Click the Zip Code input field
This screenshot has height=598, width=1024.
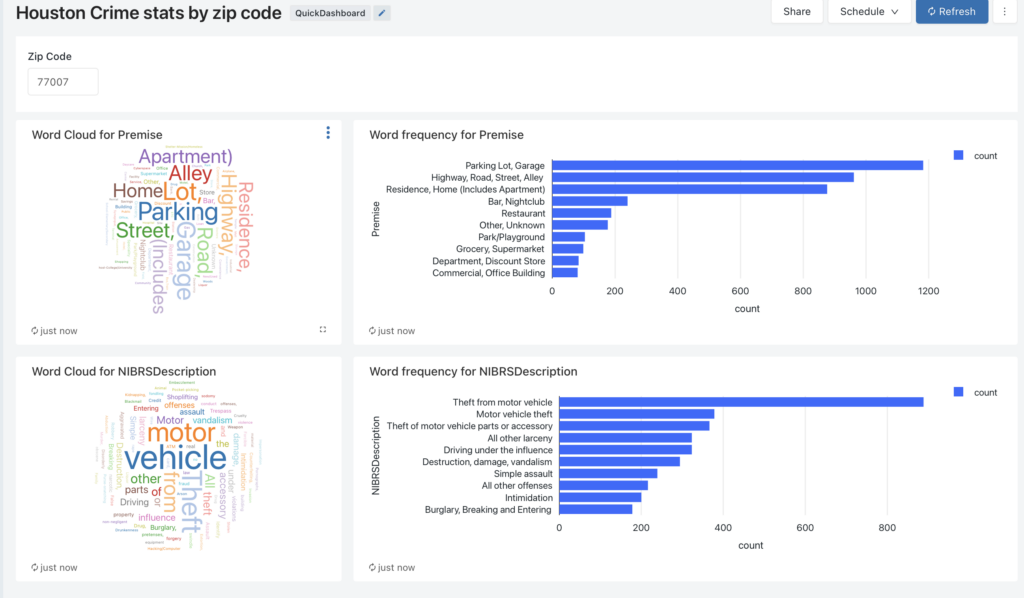tap(63, 82)
